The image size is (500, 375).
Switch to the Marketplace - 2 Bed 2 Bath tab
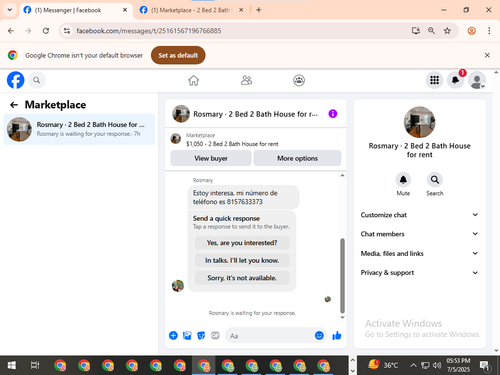(x=191, y=10)
